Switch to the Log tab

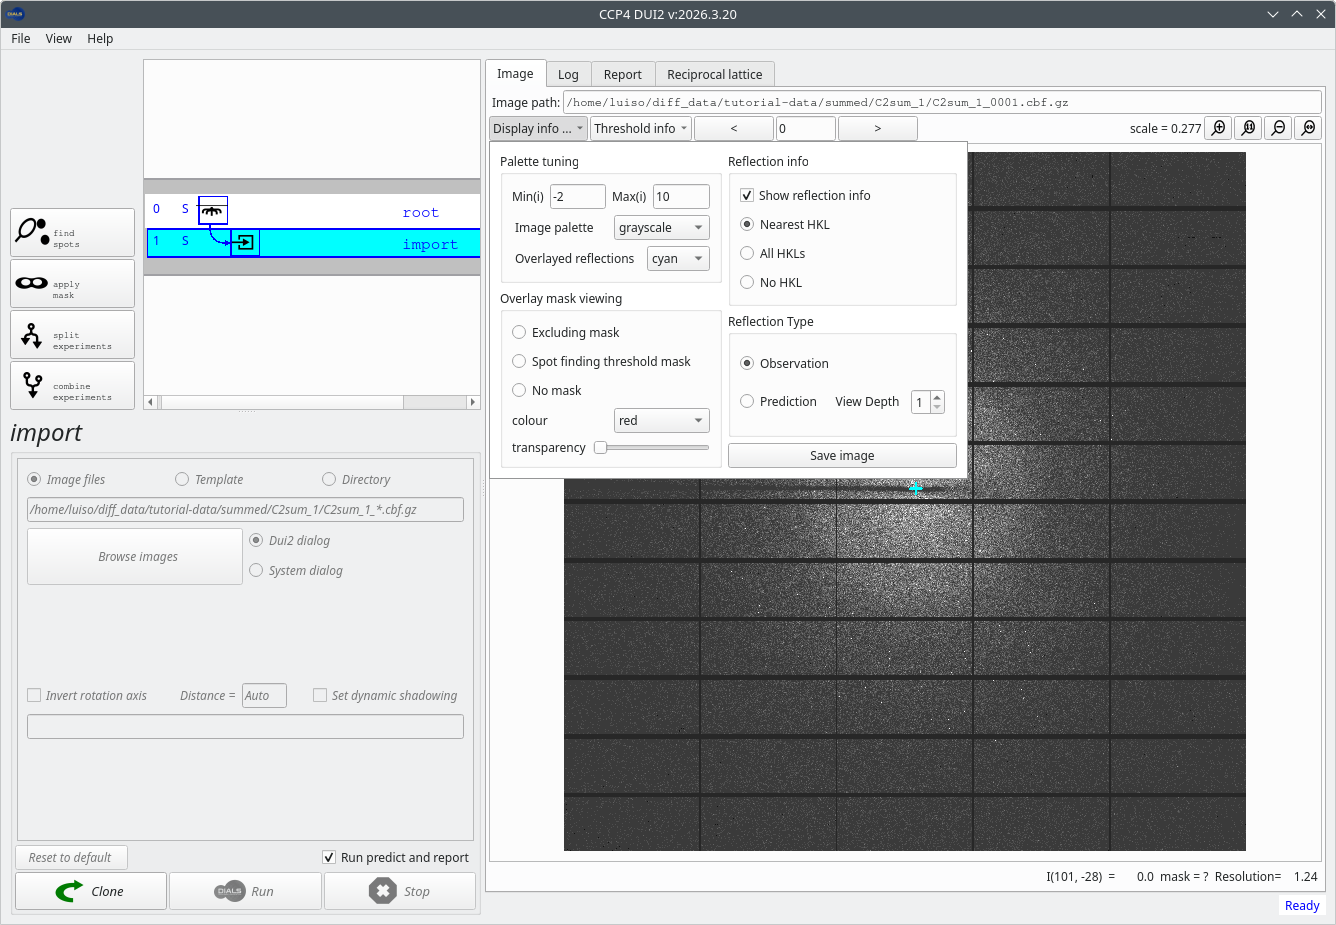tap(568, 74)
